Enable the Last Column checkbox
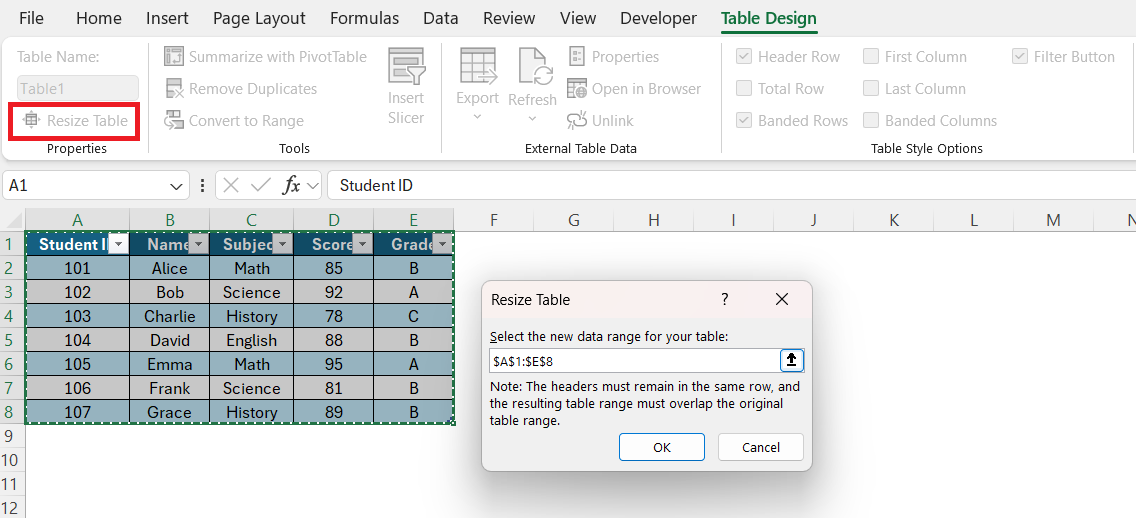 (871, 88)
